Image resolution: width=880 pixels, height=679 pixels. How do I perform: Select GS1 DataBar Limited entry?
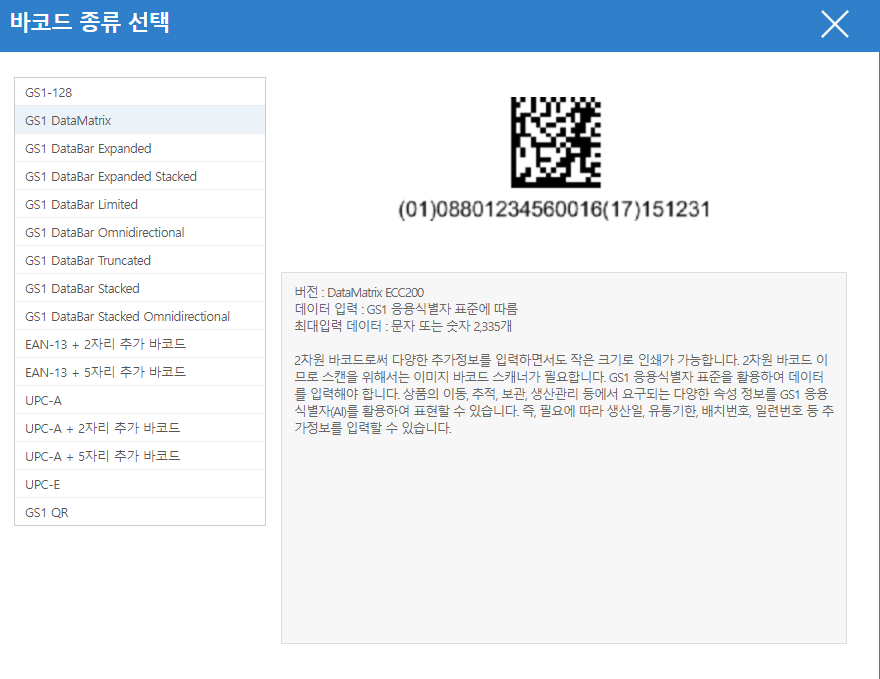[140, 204]
